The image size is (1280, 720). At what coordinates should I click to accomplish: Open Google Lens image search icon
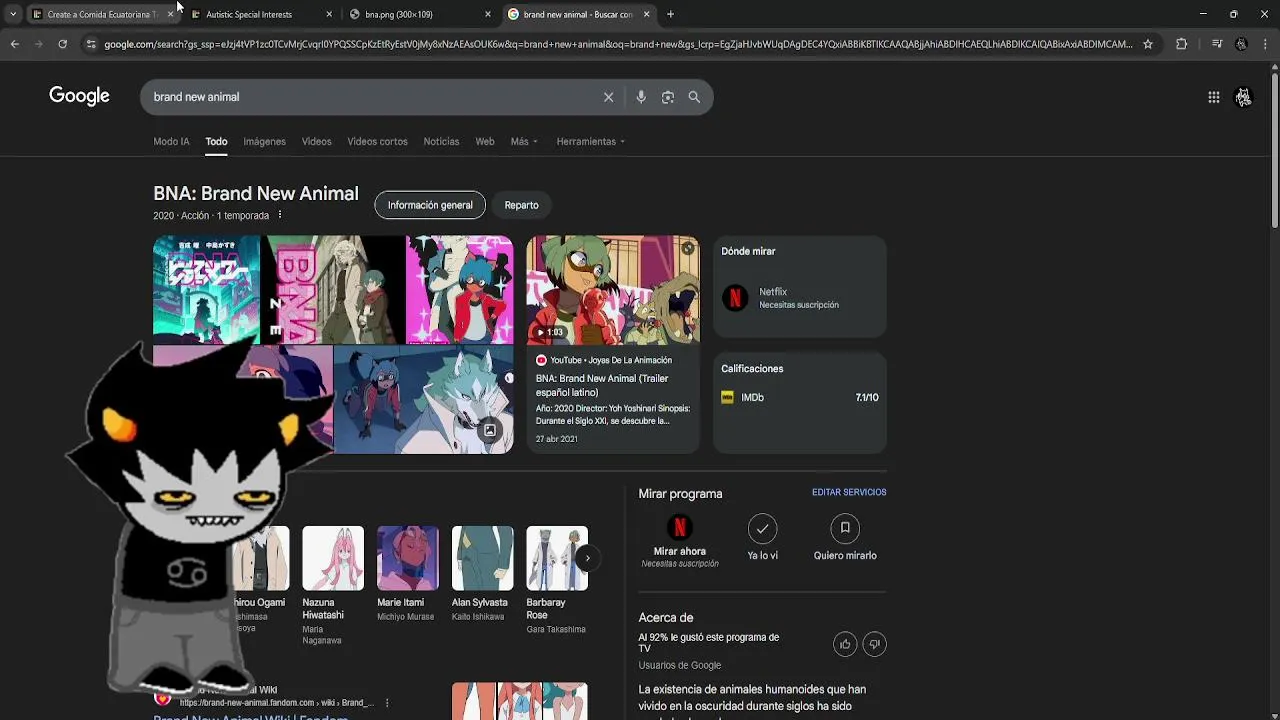coord(668,97)
